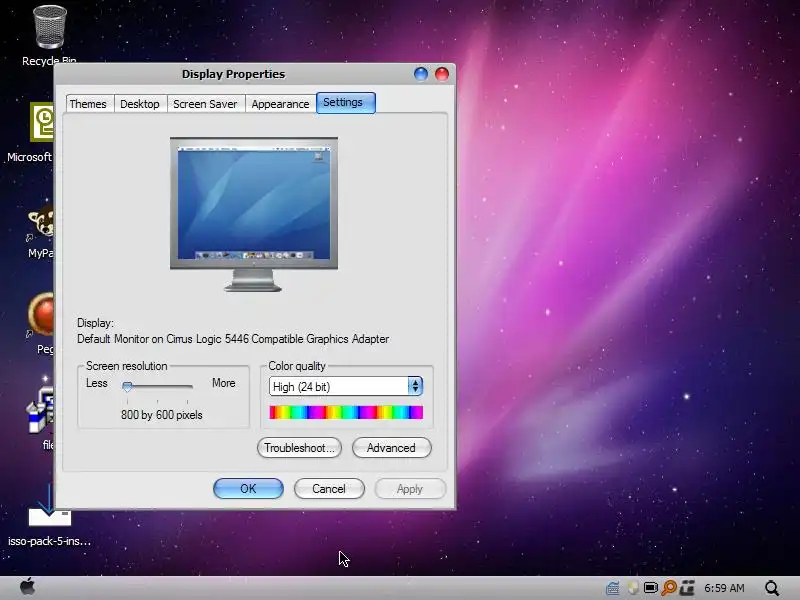Click the screen resolution slider handle

click(128, 386)
